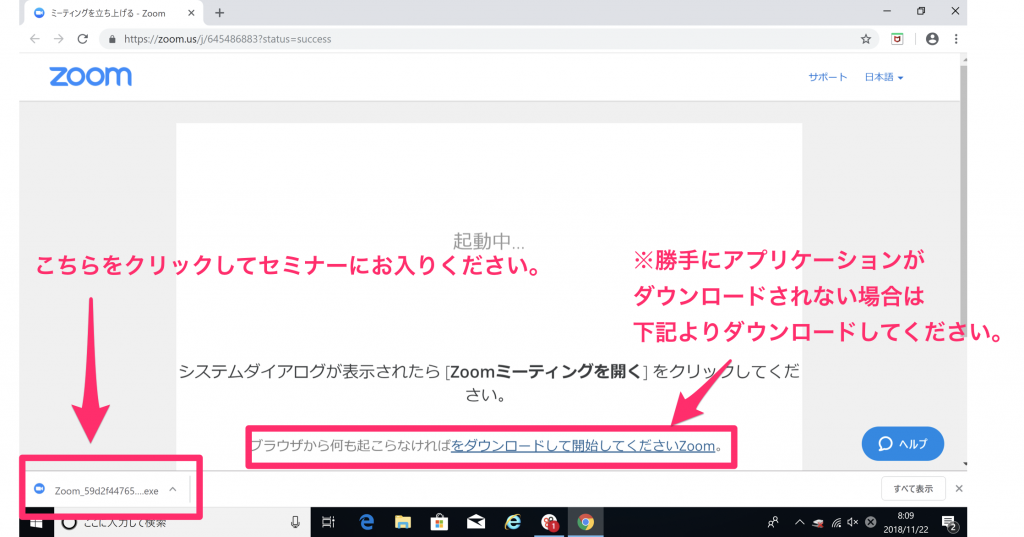Open the clock showing 8:09 2018/11/22
The image size is (1024, 537).
tap(906, 523)
